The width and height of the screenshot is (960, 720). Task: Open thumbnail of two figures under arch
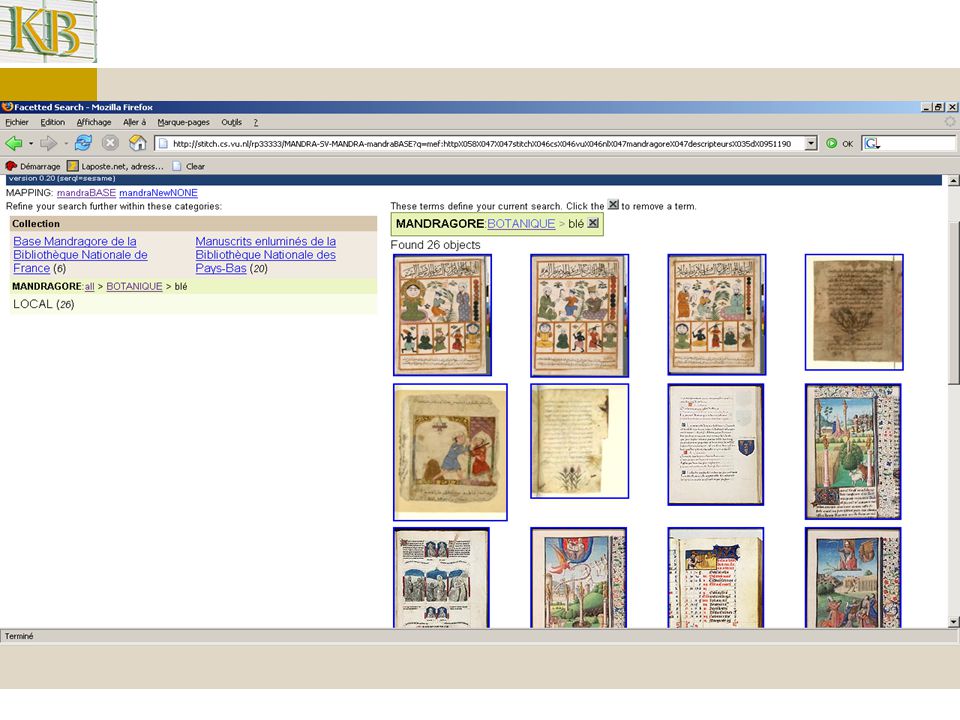(x=450, y=452)
